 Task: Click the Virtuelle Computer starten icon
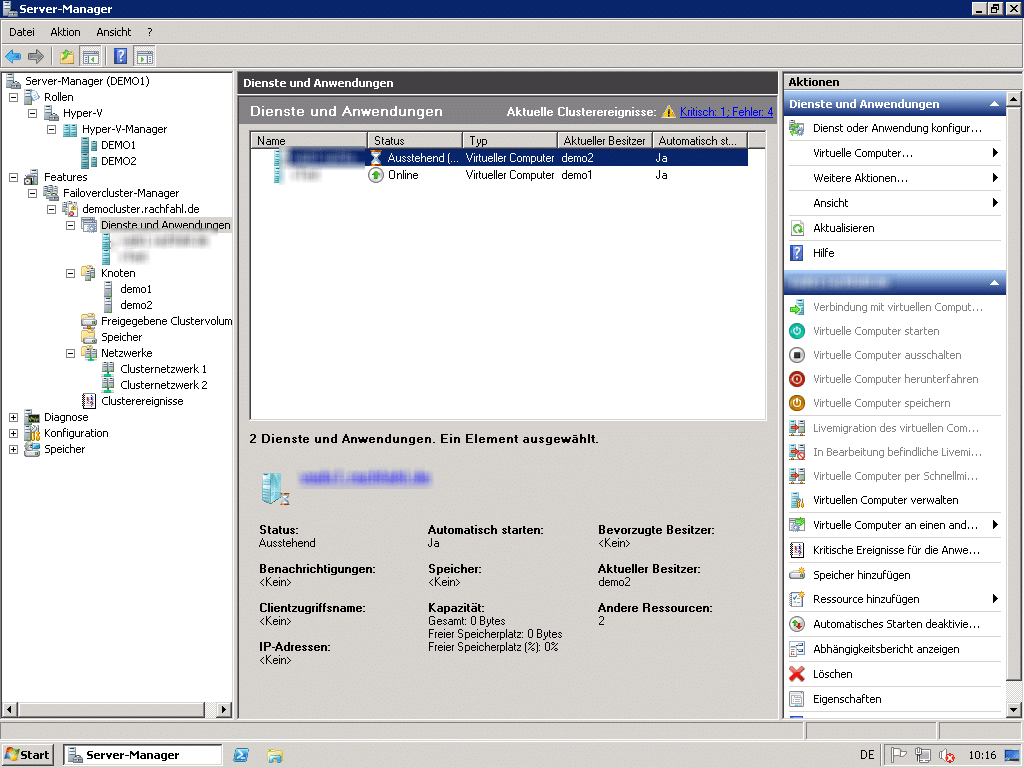coord(797,331)
